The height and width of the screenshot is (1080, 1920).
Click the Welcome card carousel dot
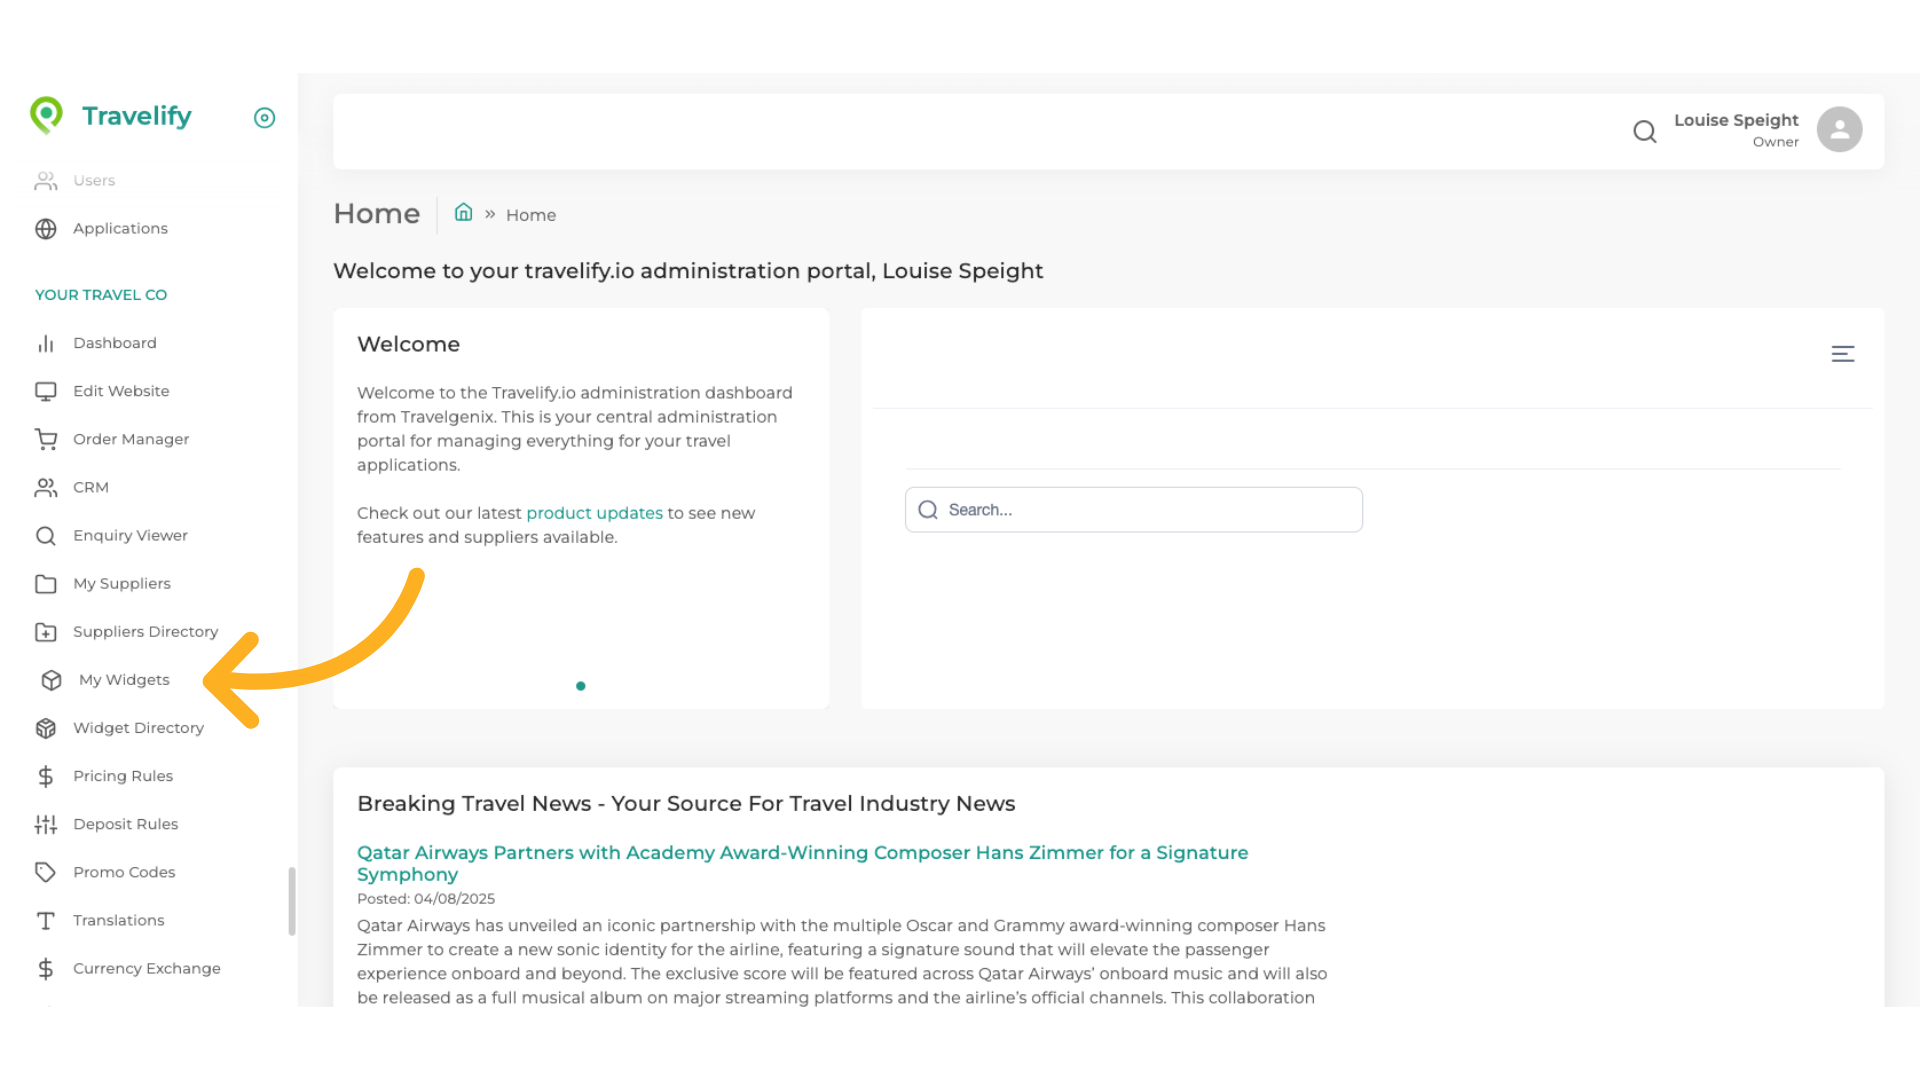tap(581, 686)
